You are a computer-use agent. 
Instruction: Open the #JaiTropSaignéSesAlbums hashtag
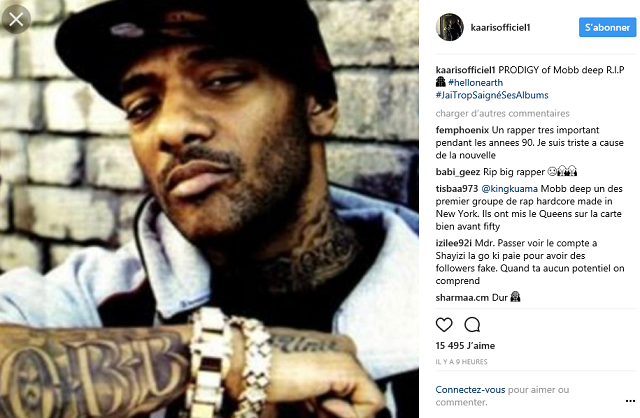point(492,95)
